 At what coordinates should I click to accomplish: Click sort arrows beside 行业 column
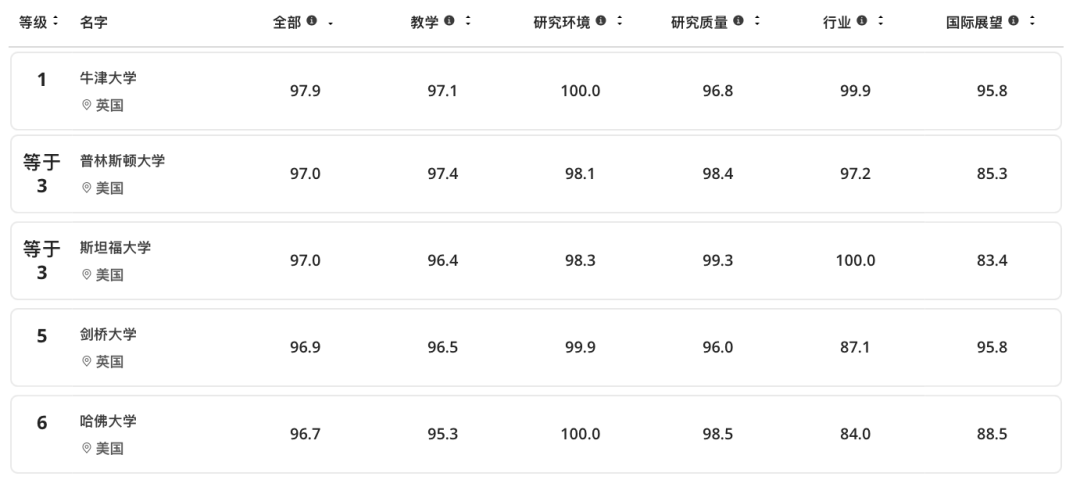coord(880,21)
